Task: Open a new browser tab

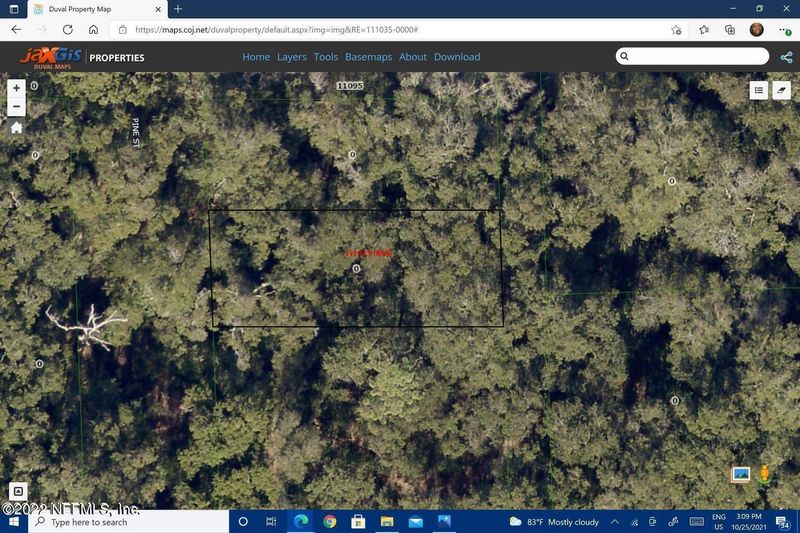Action: 178,9
